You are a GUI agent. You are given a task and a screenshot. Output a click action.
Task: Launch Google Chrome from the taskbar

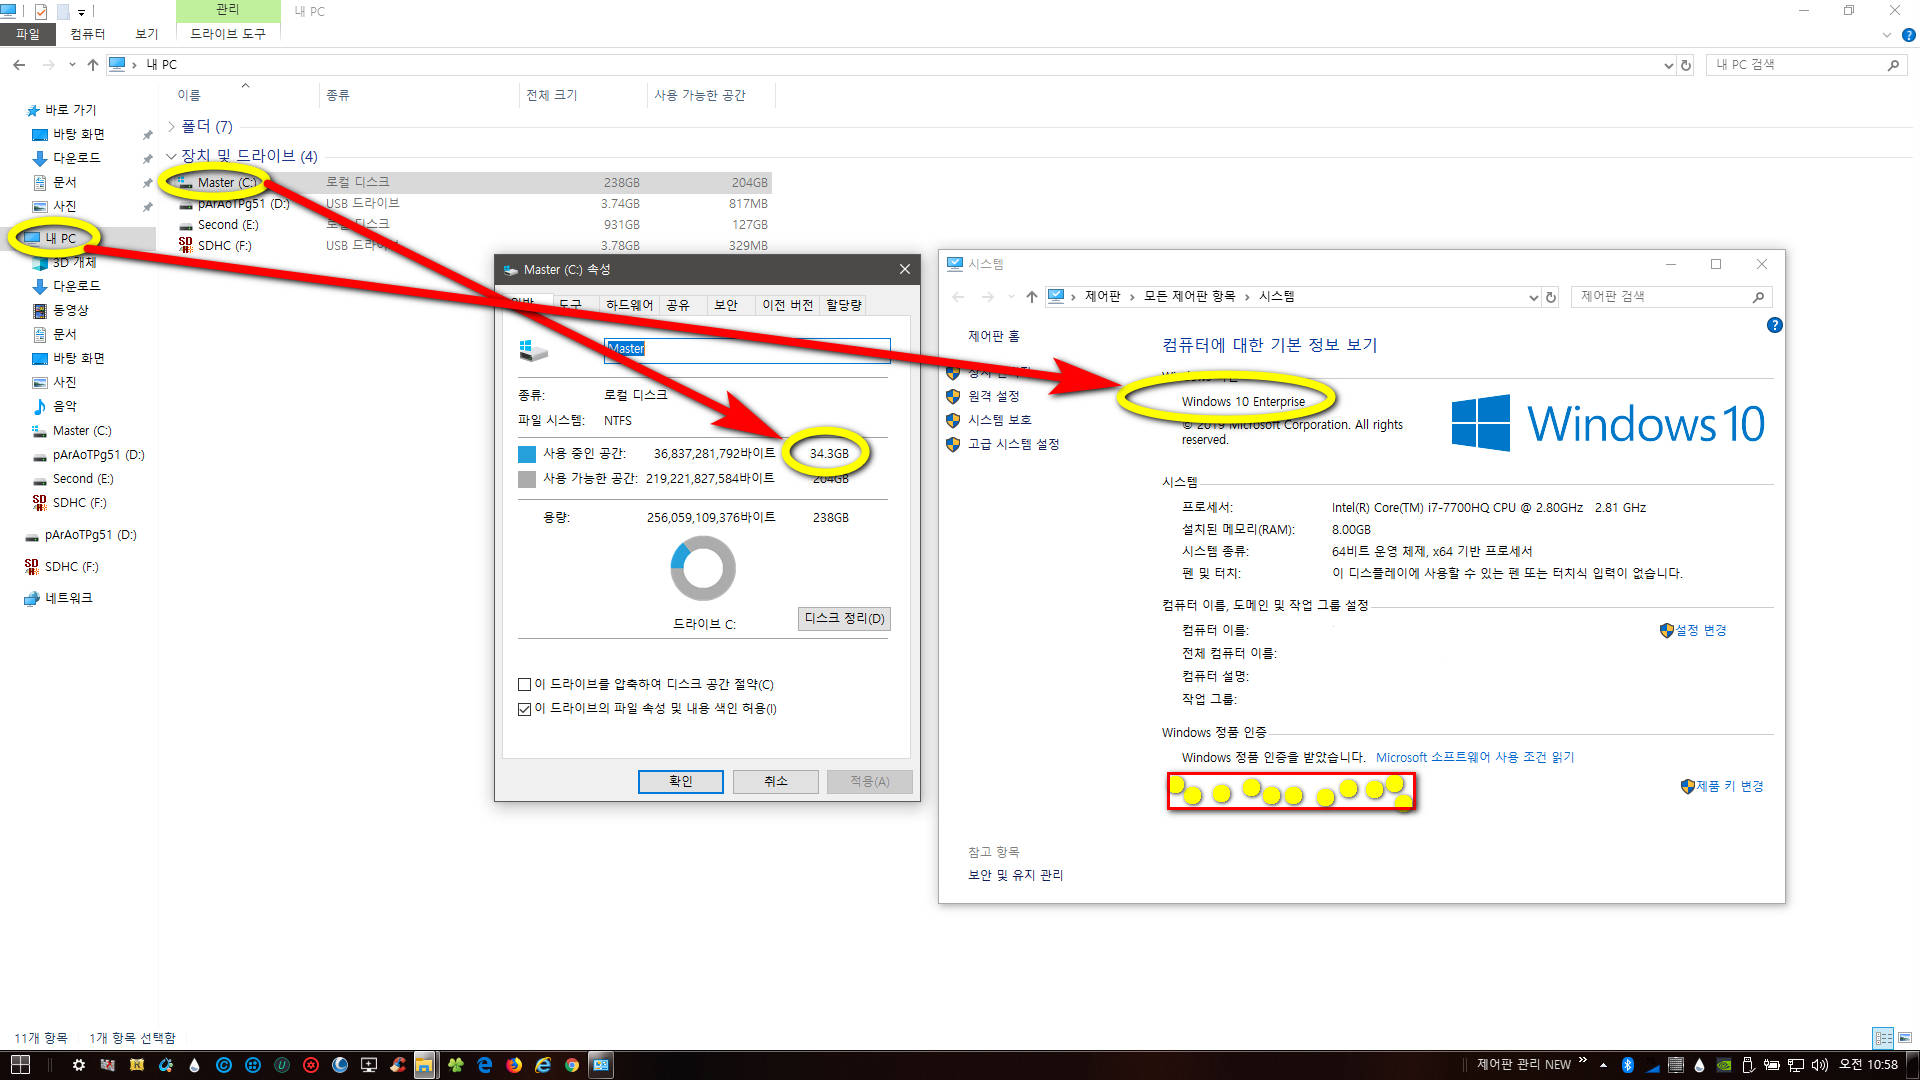point(572,1065)
